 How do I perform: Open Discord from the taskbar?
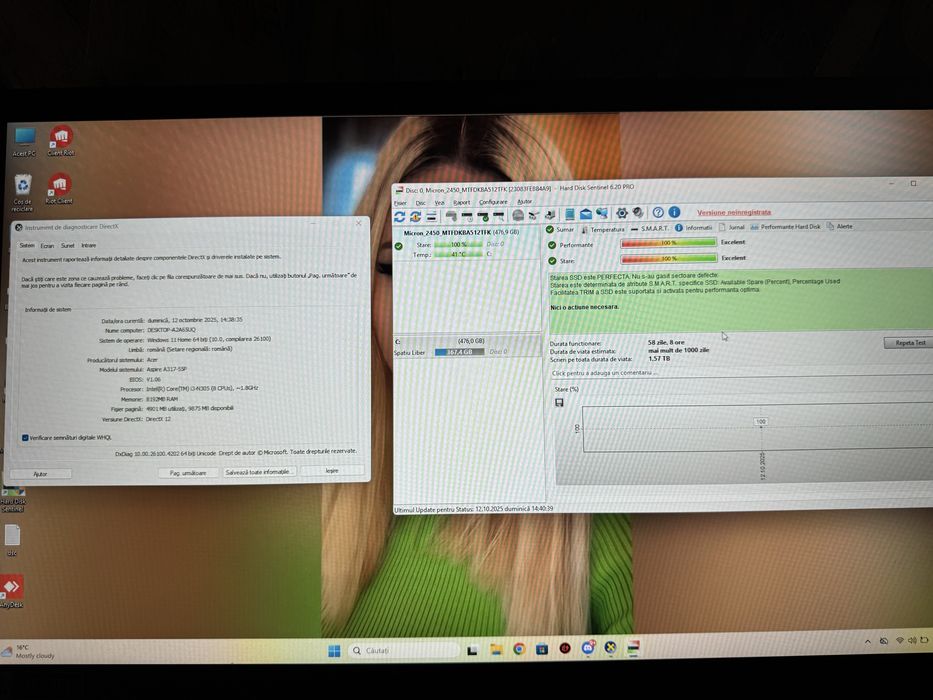tap(588, 648)
